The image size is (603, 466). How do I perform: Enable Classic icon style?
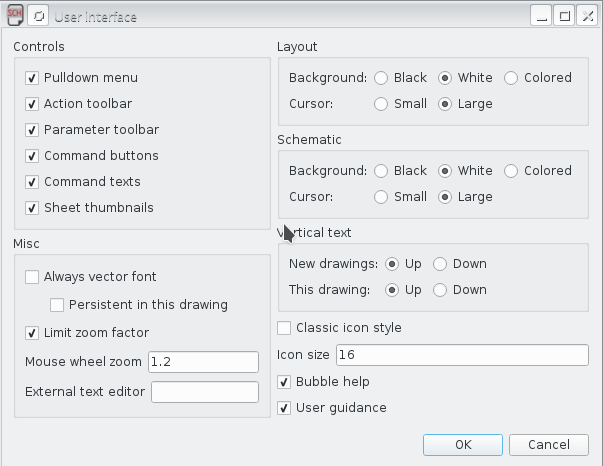[284, 328]
